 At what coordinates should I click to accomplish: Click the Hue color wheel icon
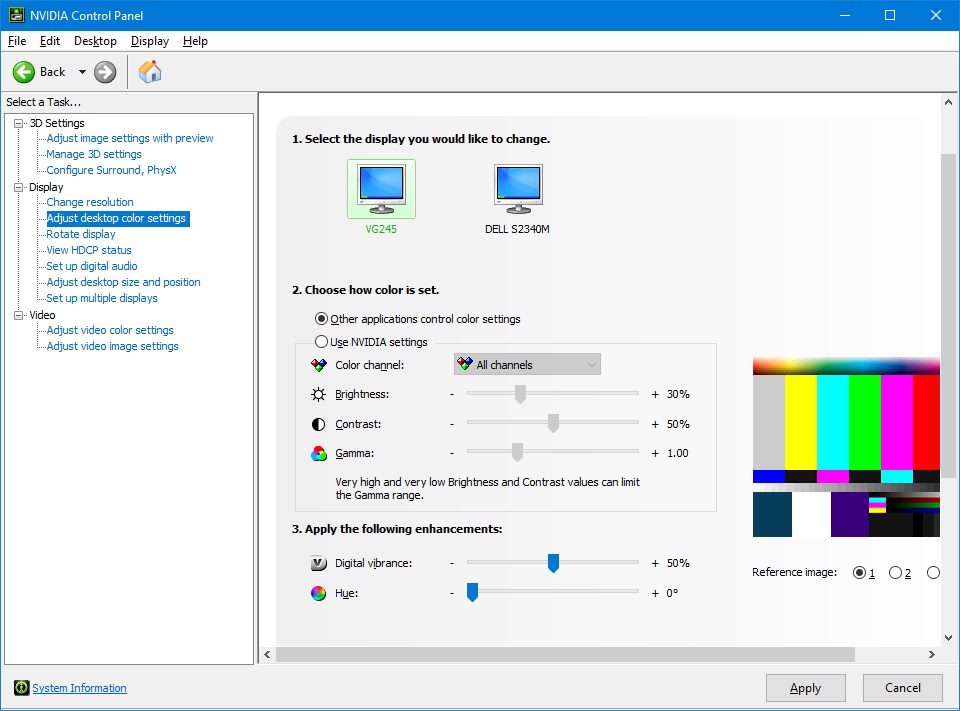click(318, 593)
